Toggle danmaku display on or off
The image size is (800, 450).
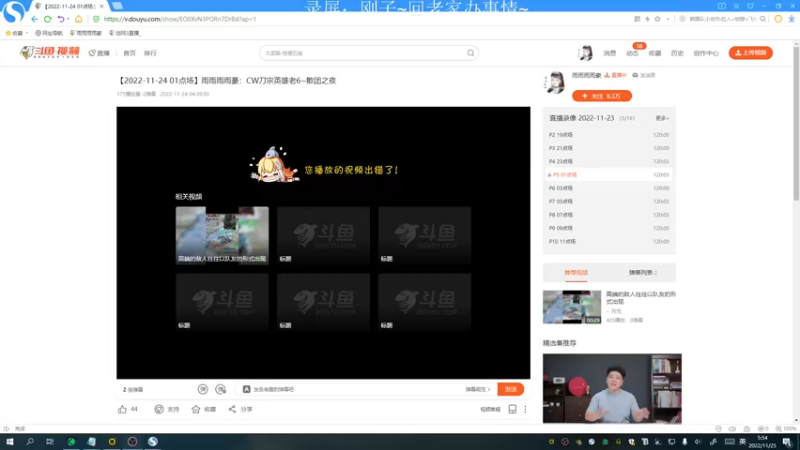[203, 389]
